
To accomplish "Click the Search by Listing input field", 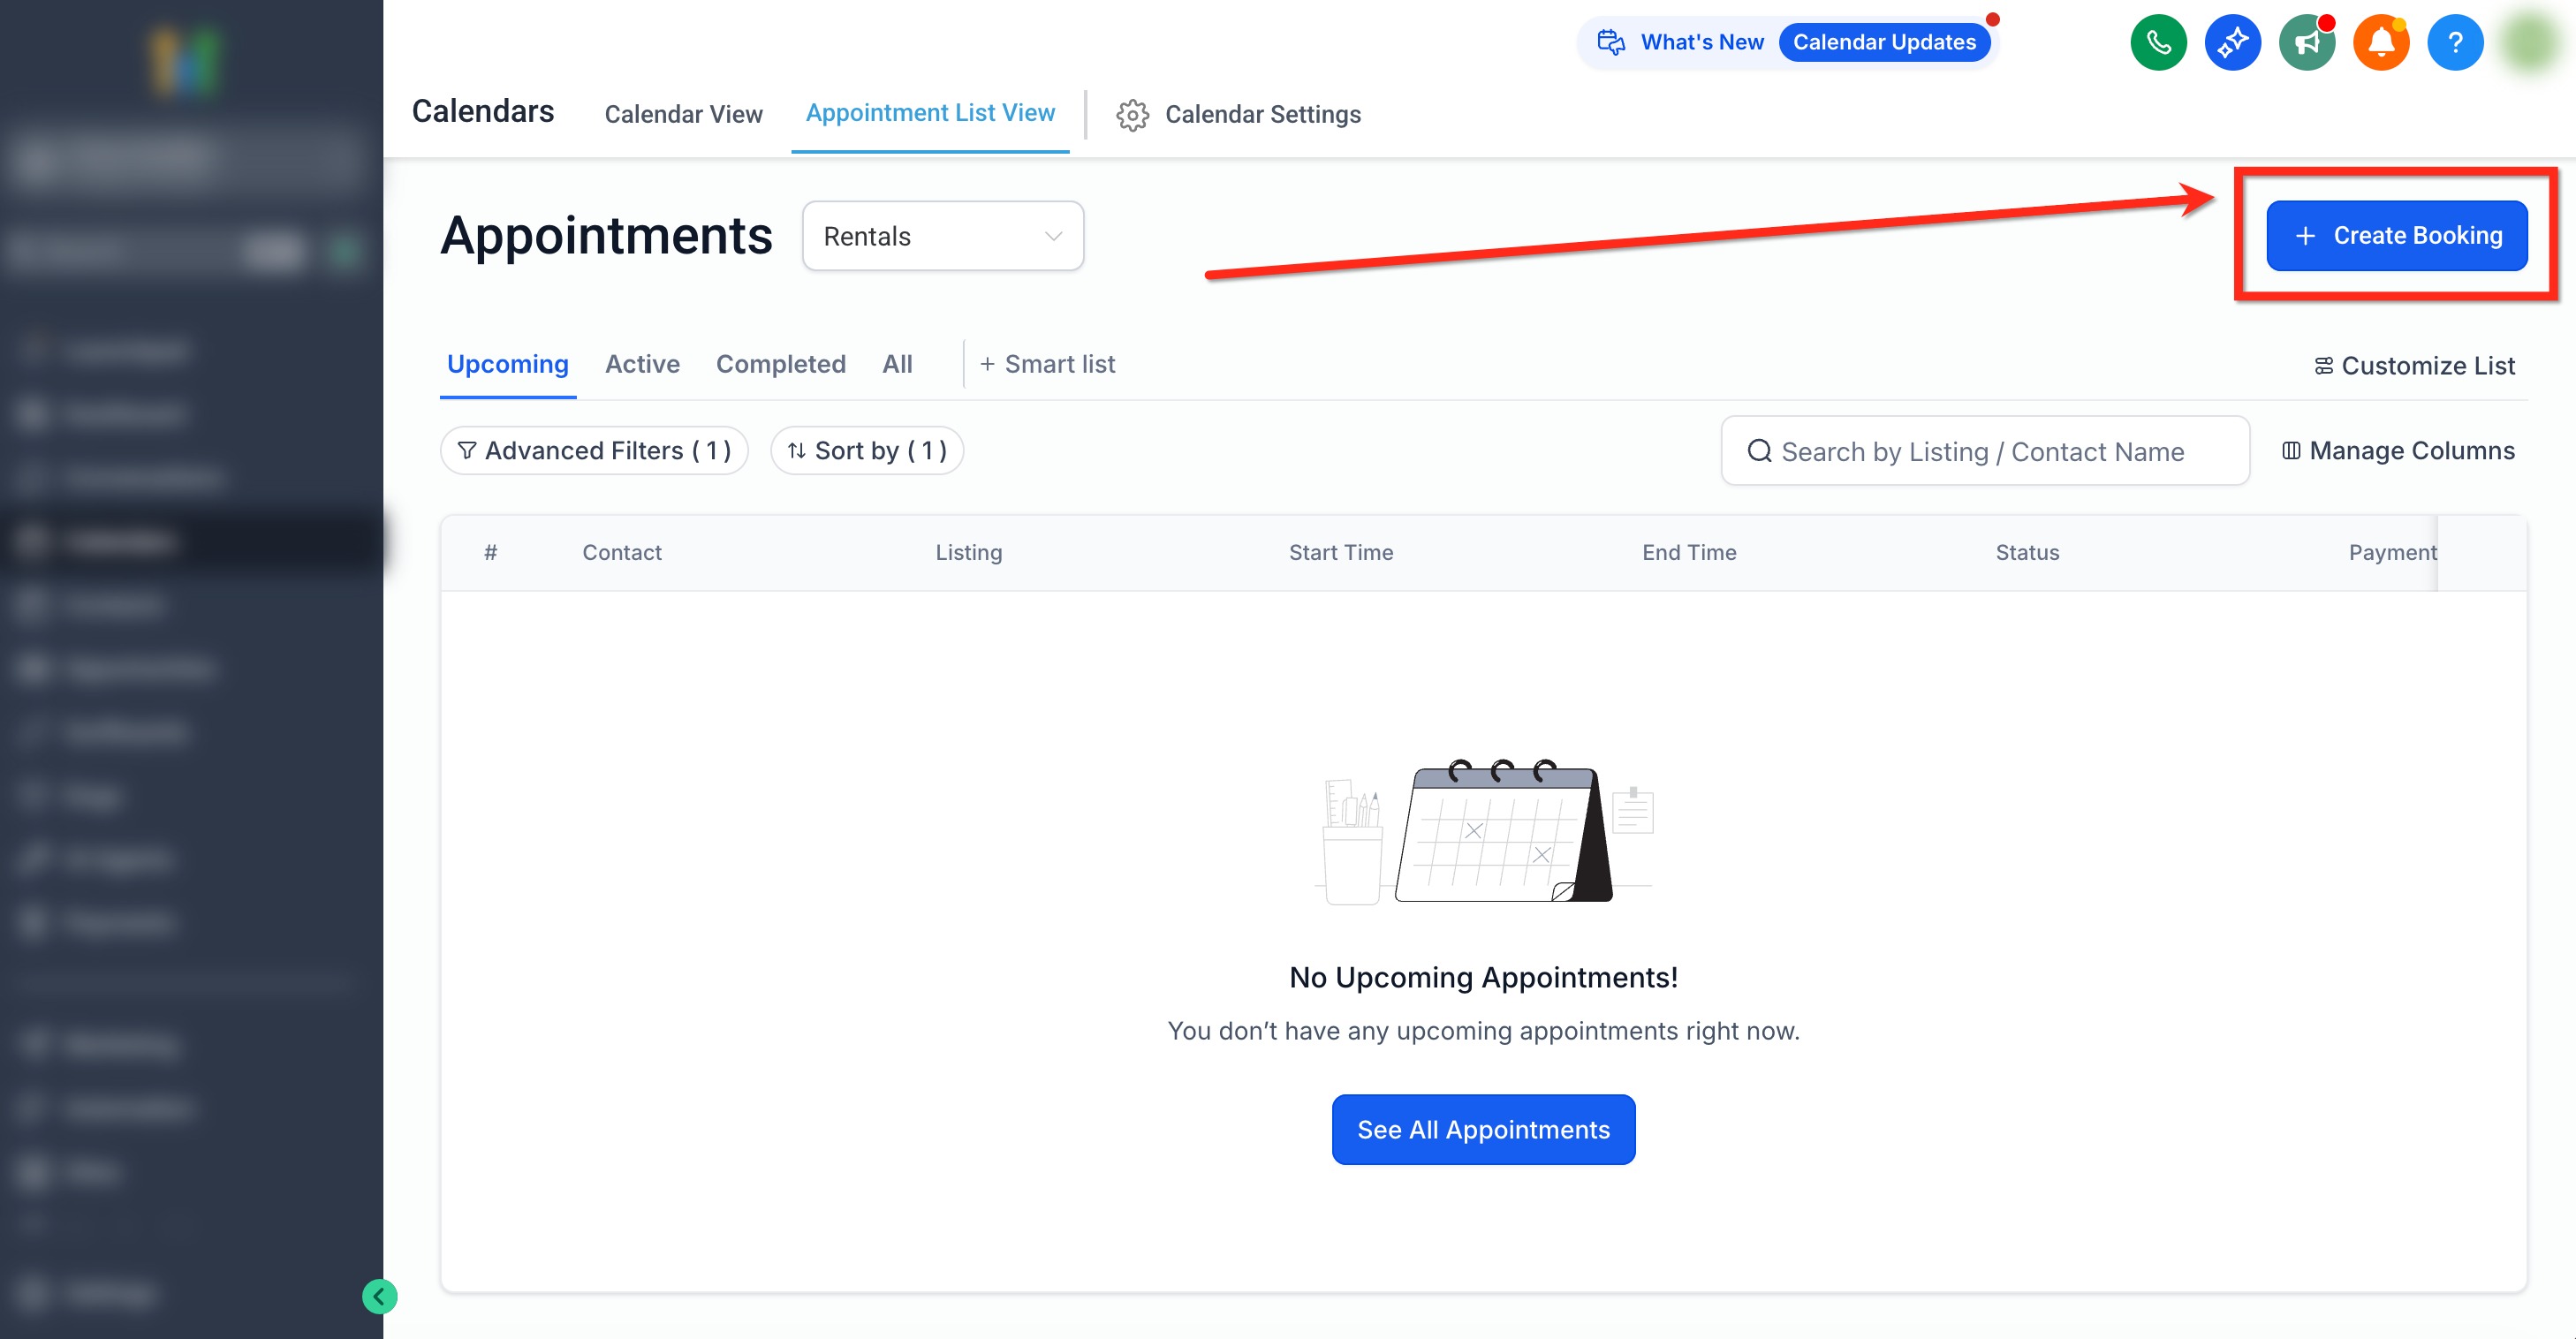I will click(1984, 451).
